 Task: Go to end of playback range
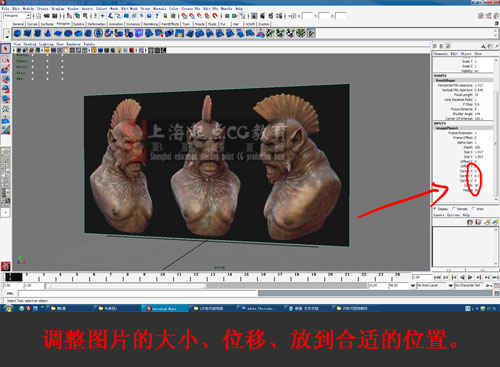pyautogui.click(x=495, y=277)
